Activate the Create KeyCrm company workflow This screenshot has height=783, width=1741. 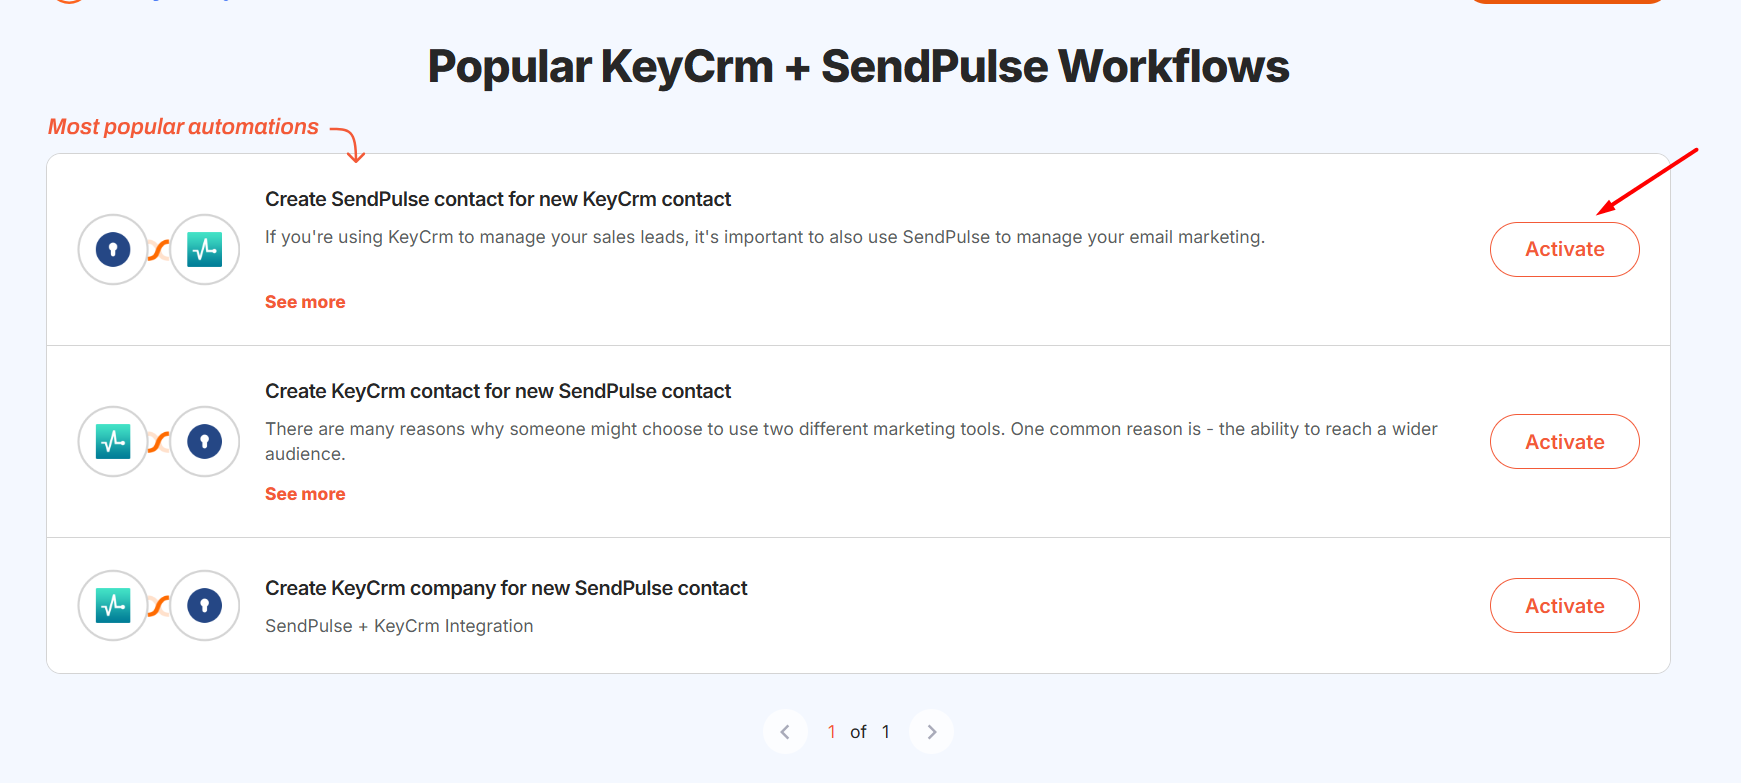[1564, 605]
